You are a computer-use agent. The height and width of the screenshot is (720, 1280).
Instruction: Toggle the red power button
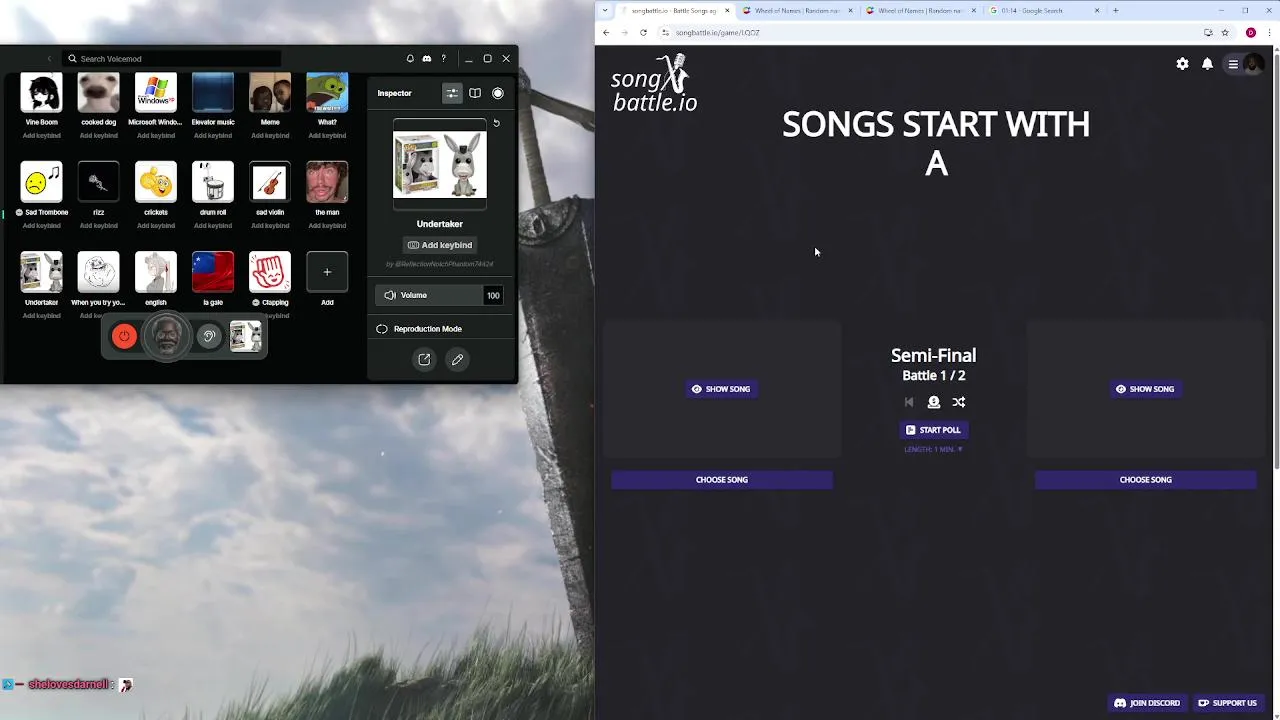124,336
